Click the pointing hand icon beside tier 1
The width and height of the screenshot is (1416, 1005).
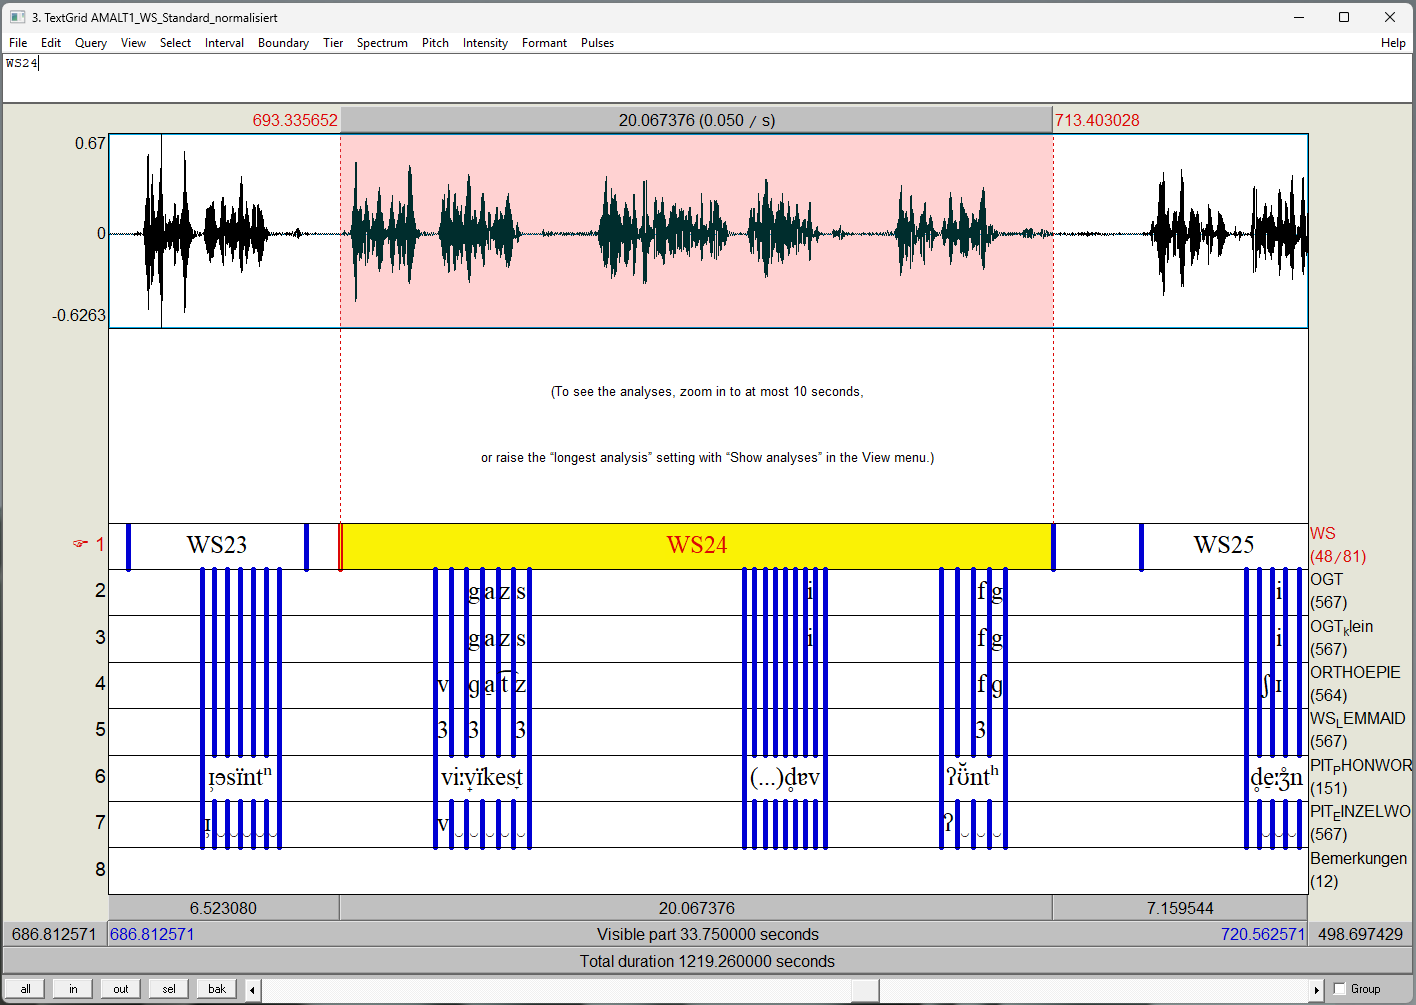(x=80, y=544)
